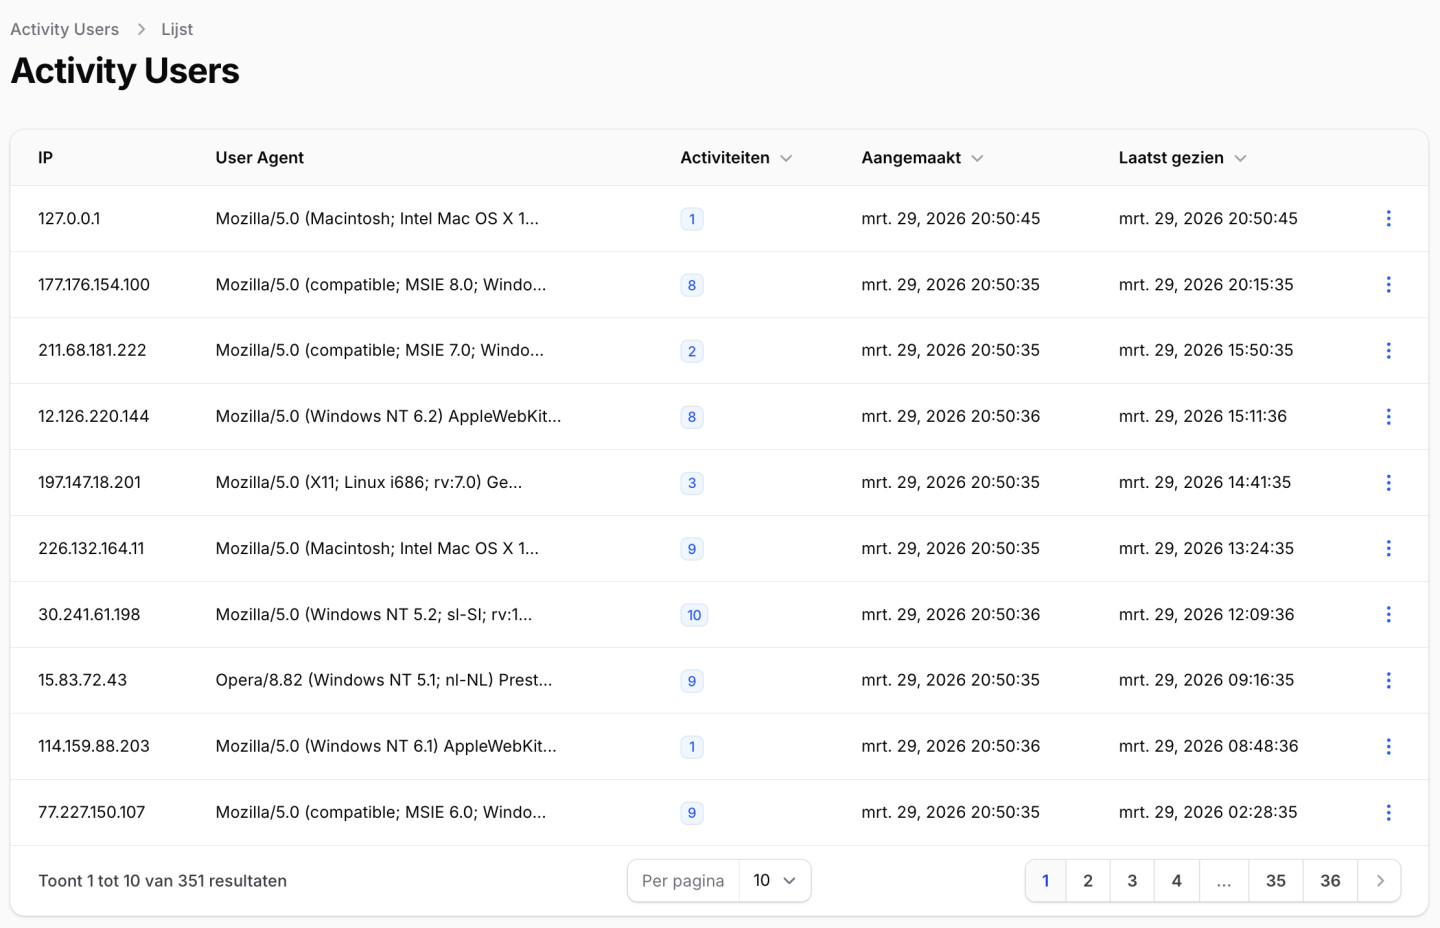Sort by Activiteiten column
The image size is (1440, 928).
click(x=736, y=158)
